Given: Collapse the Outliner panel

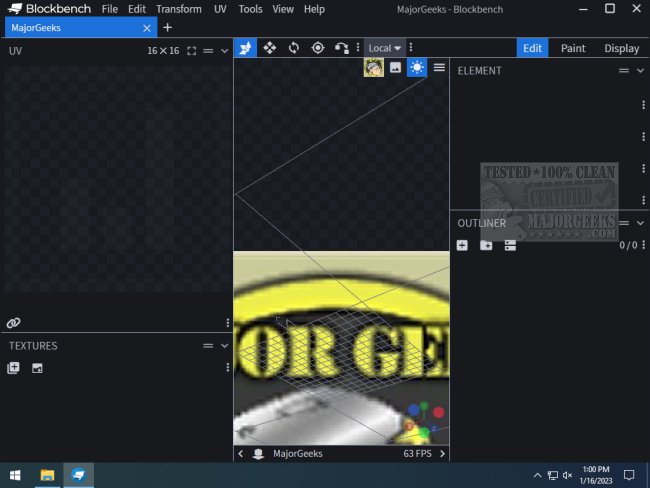Looking at the screenshot, I should pos(640,223).
